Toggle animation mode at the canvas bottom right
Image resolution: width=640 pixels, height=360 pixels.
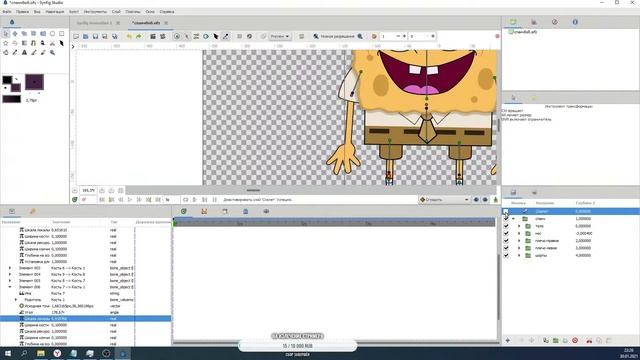tap(496, 200)
